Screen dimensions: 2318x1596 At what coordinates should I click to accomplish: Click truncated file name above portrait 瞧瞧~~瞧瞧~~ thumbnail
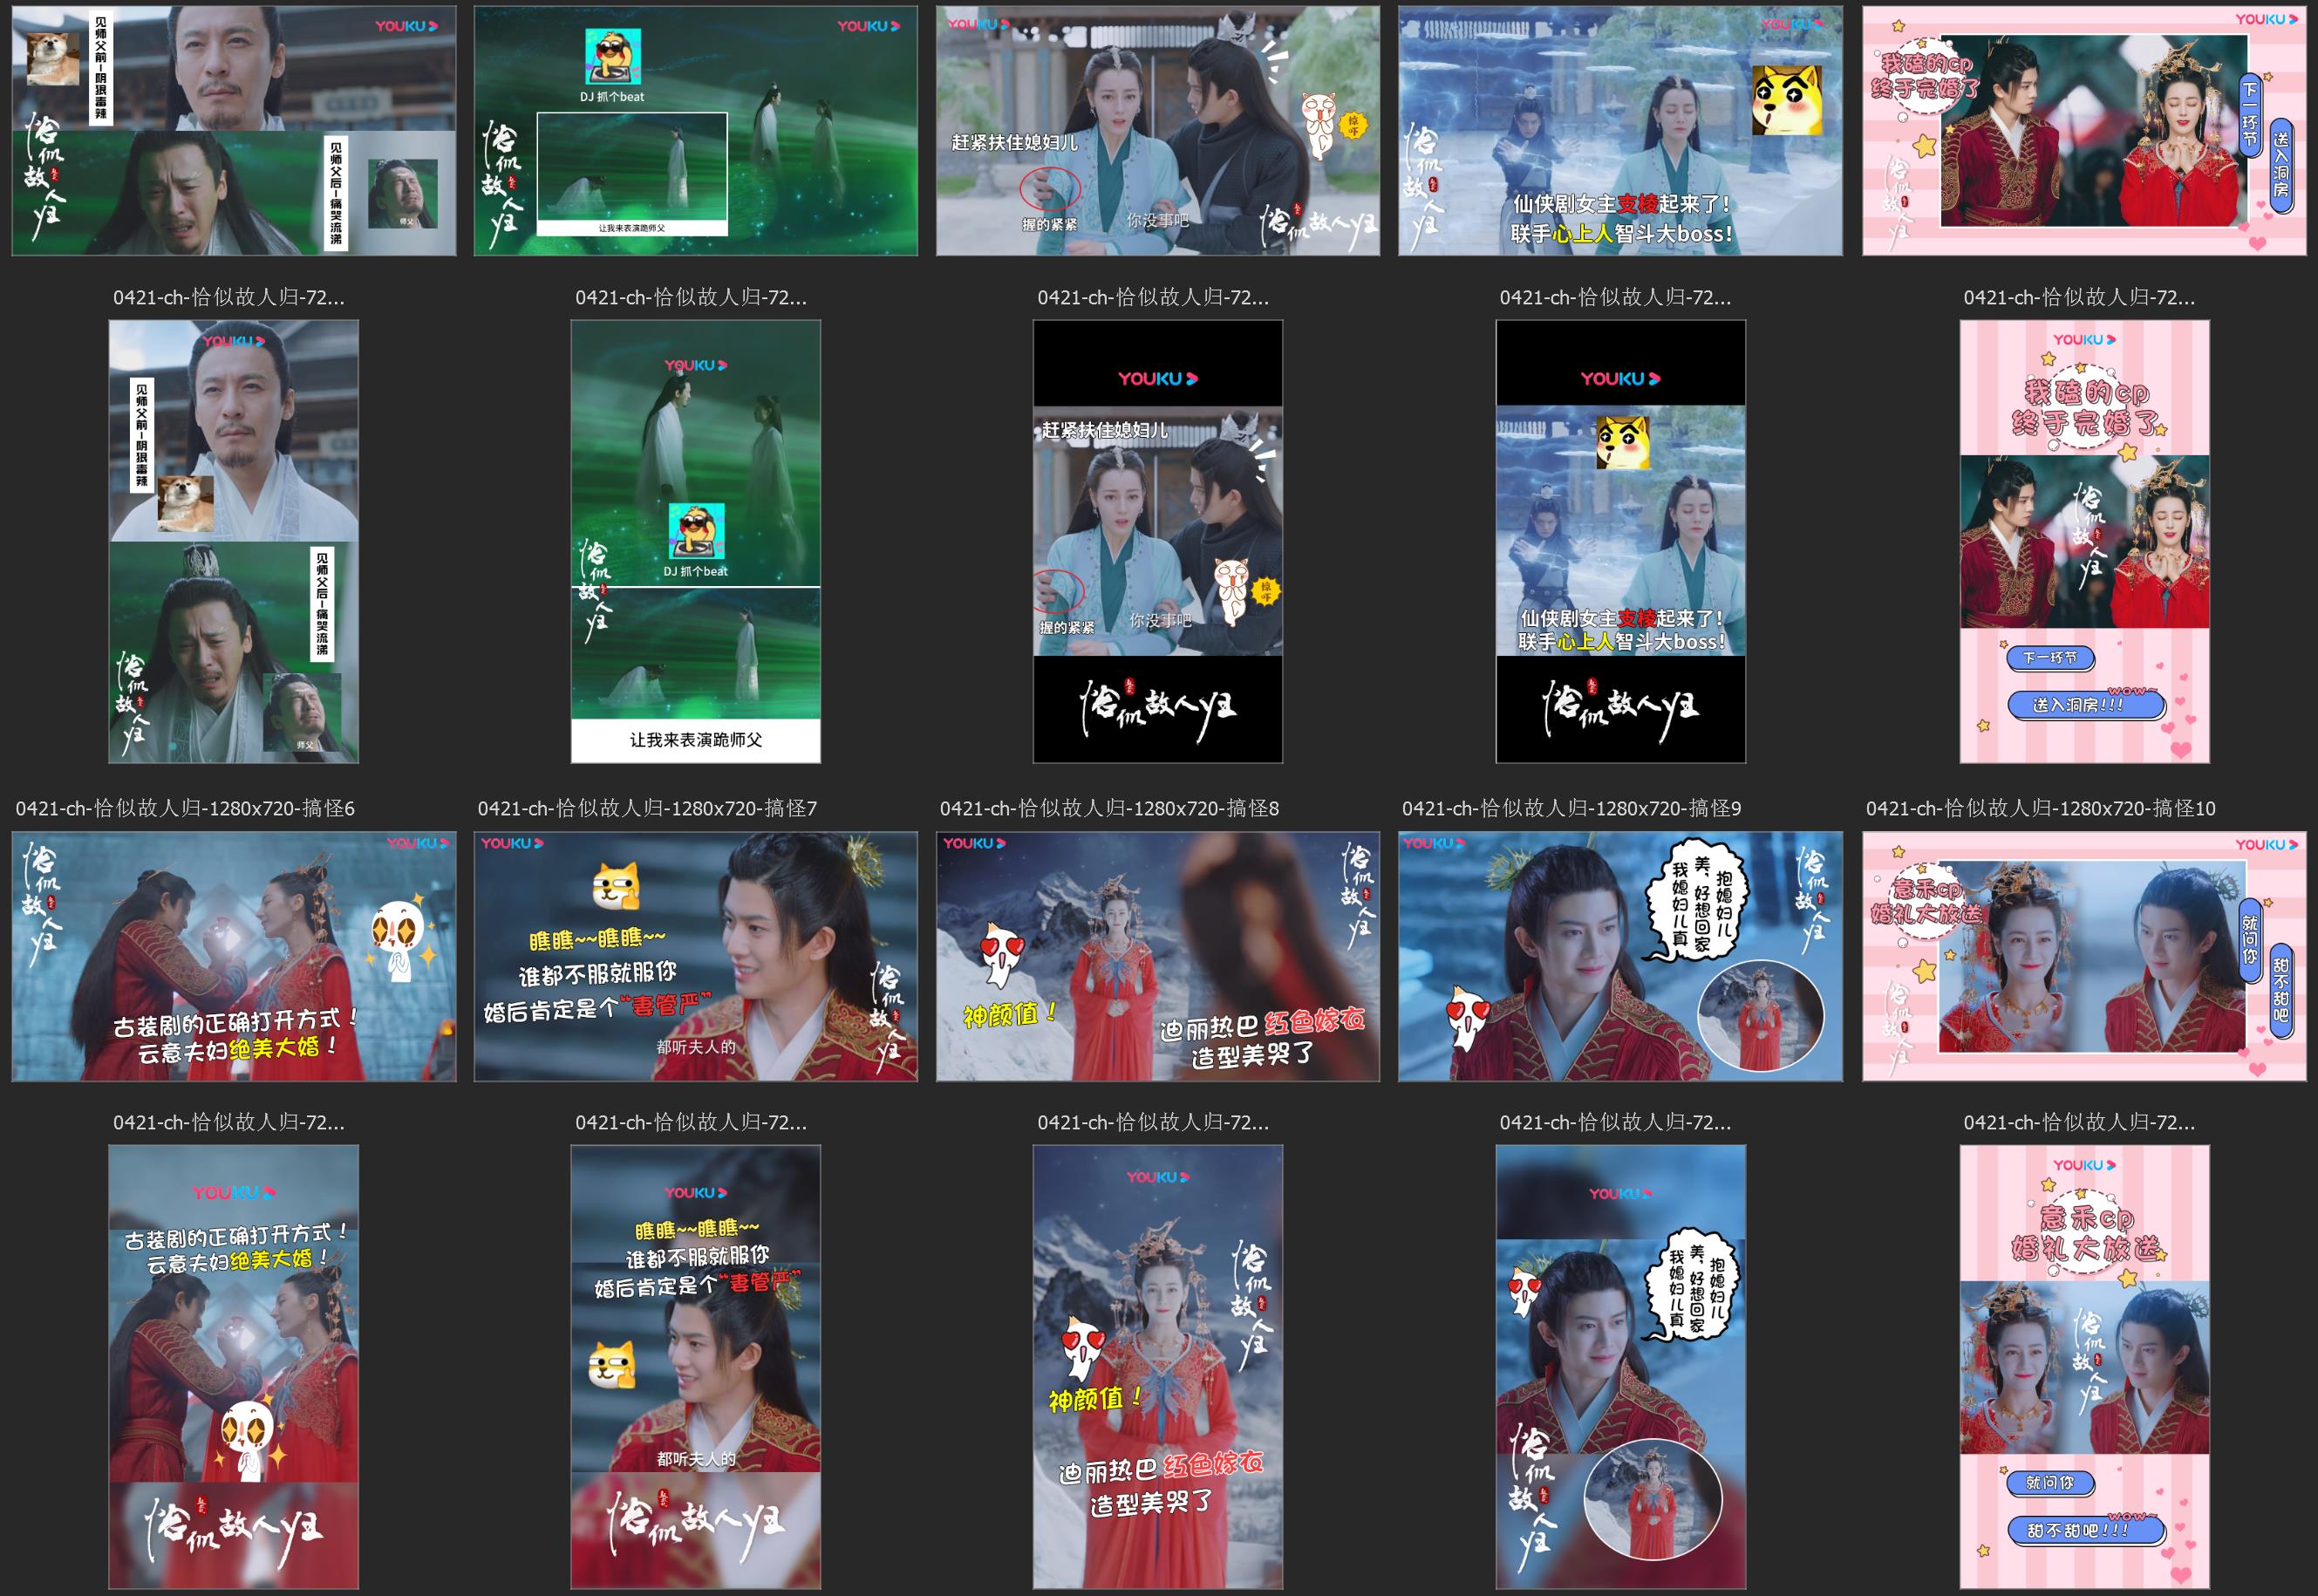691,1122
